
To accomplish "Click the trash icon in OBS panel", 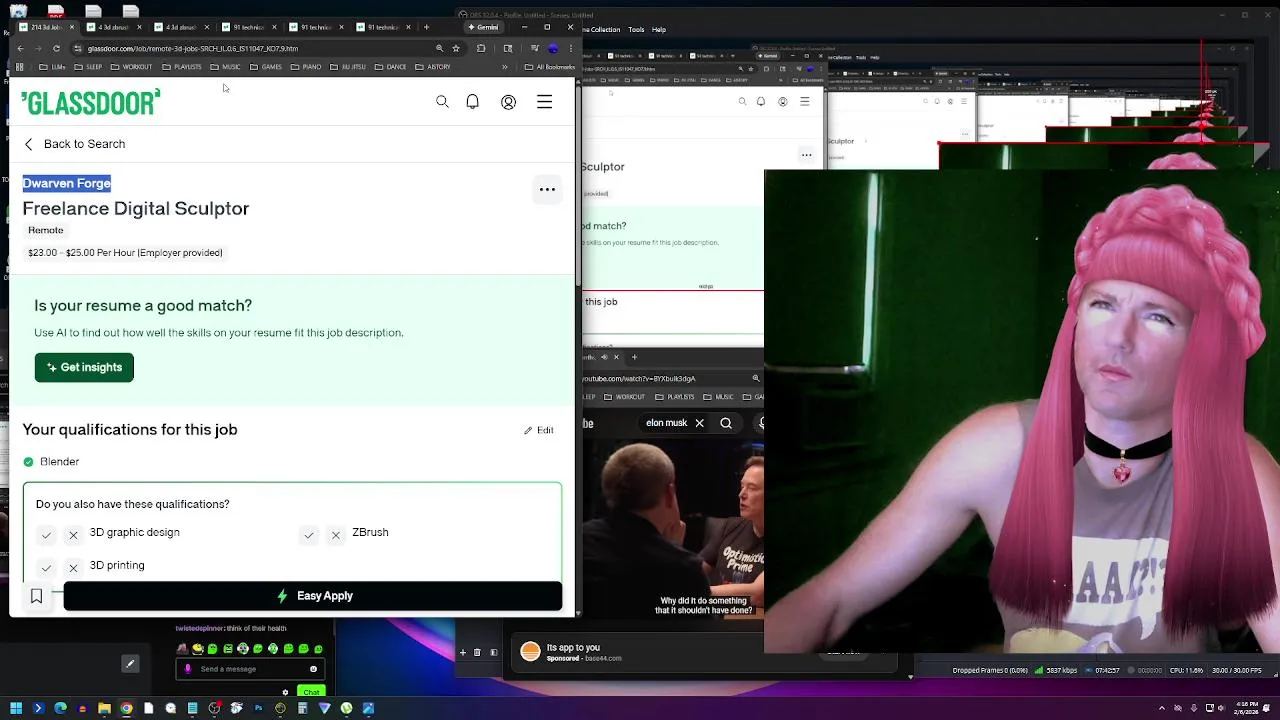I will (x=477, y=652).
